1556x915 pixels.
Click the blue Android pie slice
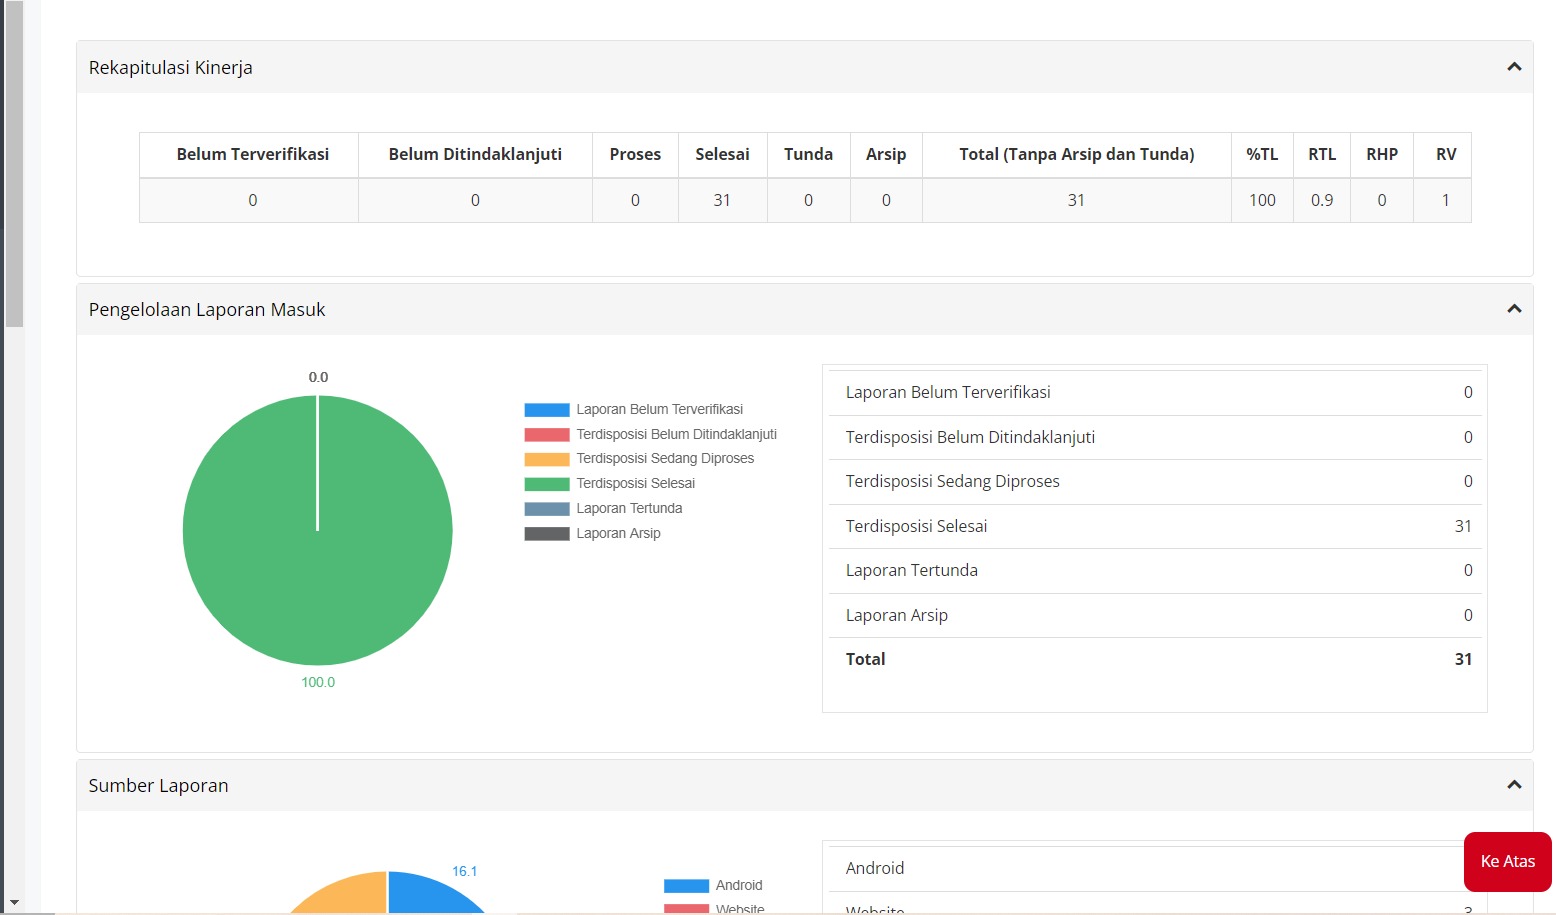tap(430, 893)
